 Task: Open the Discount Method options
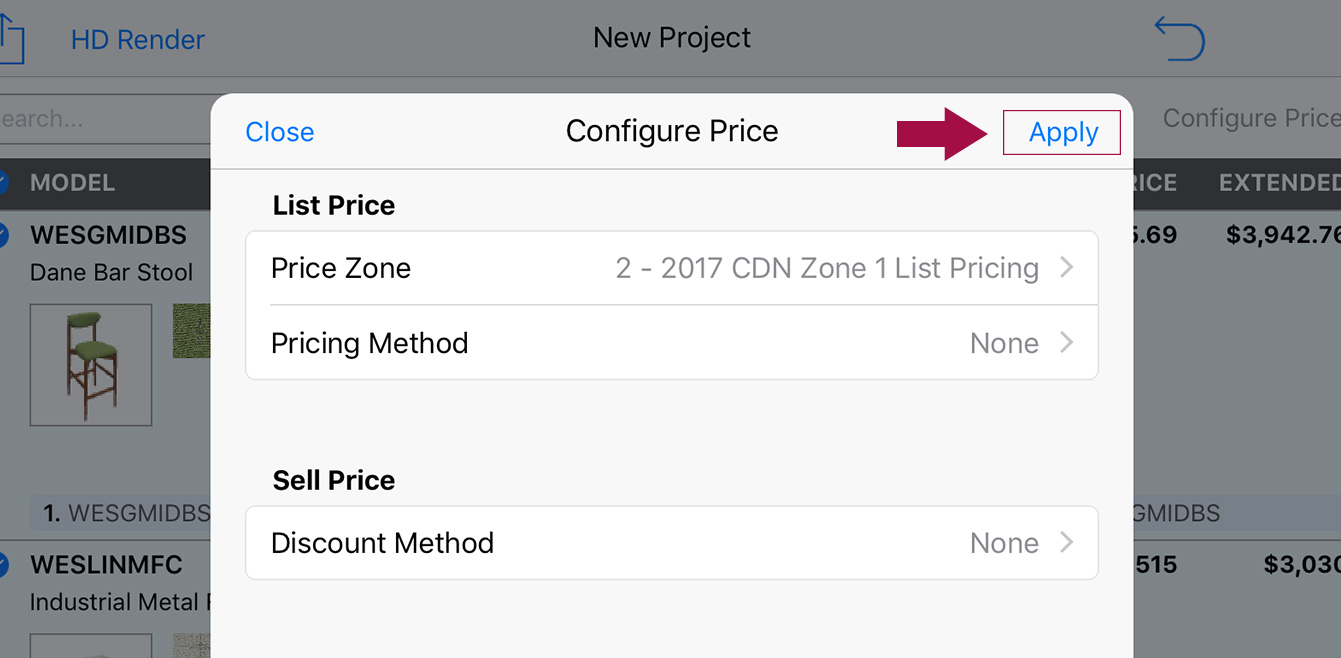(672, 543)
